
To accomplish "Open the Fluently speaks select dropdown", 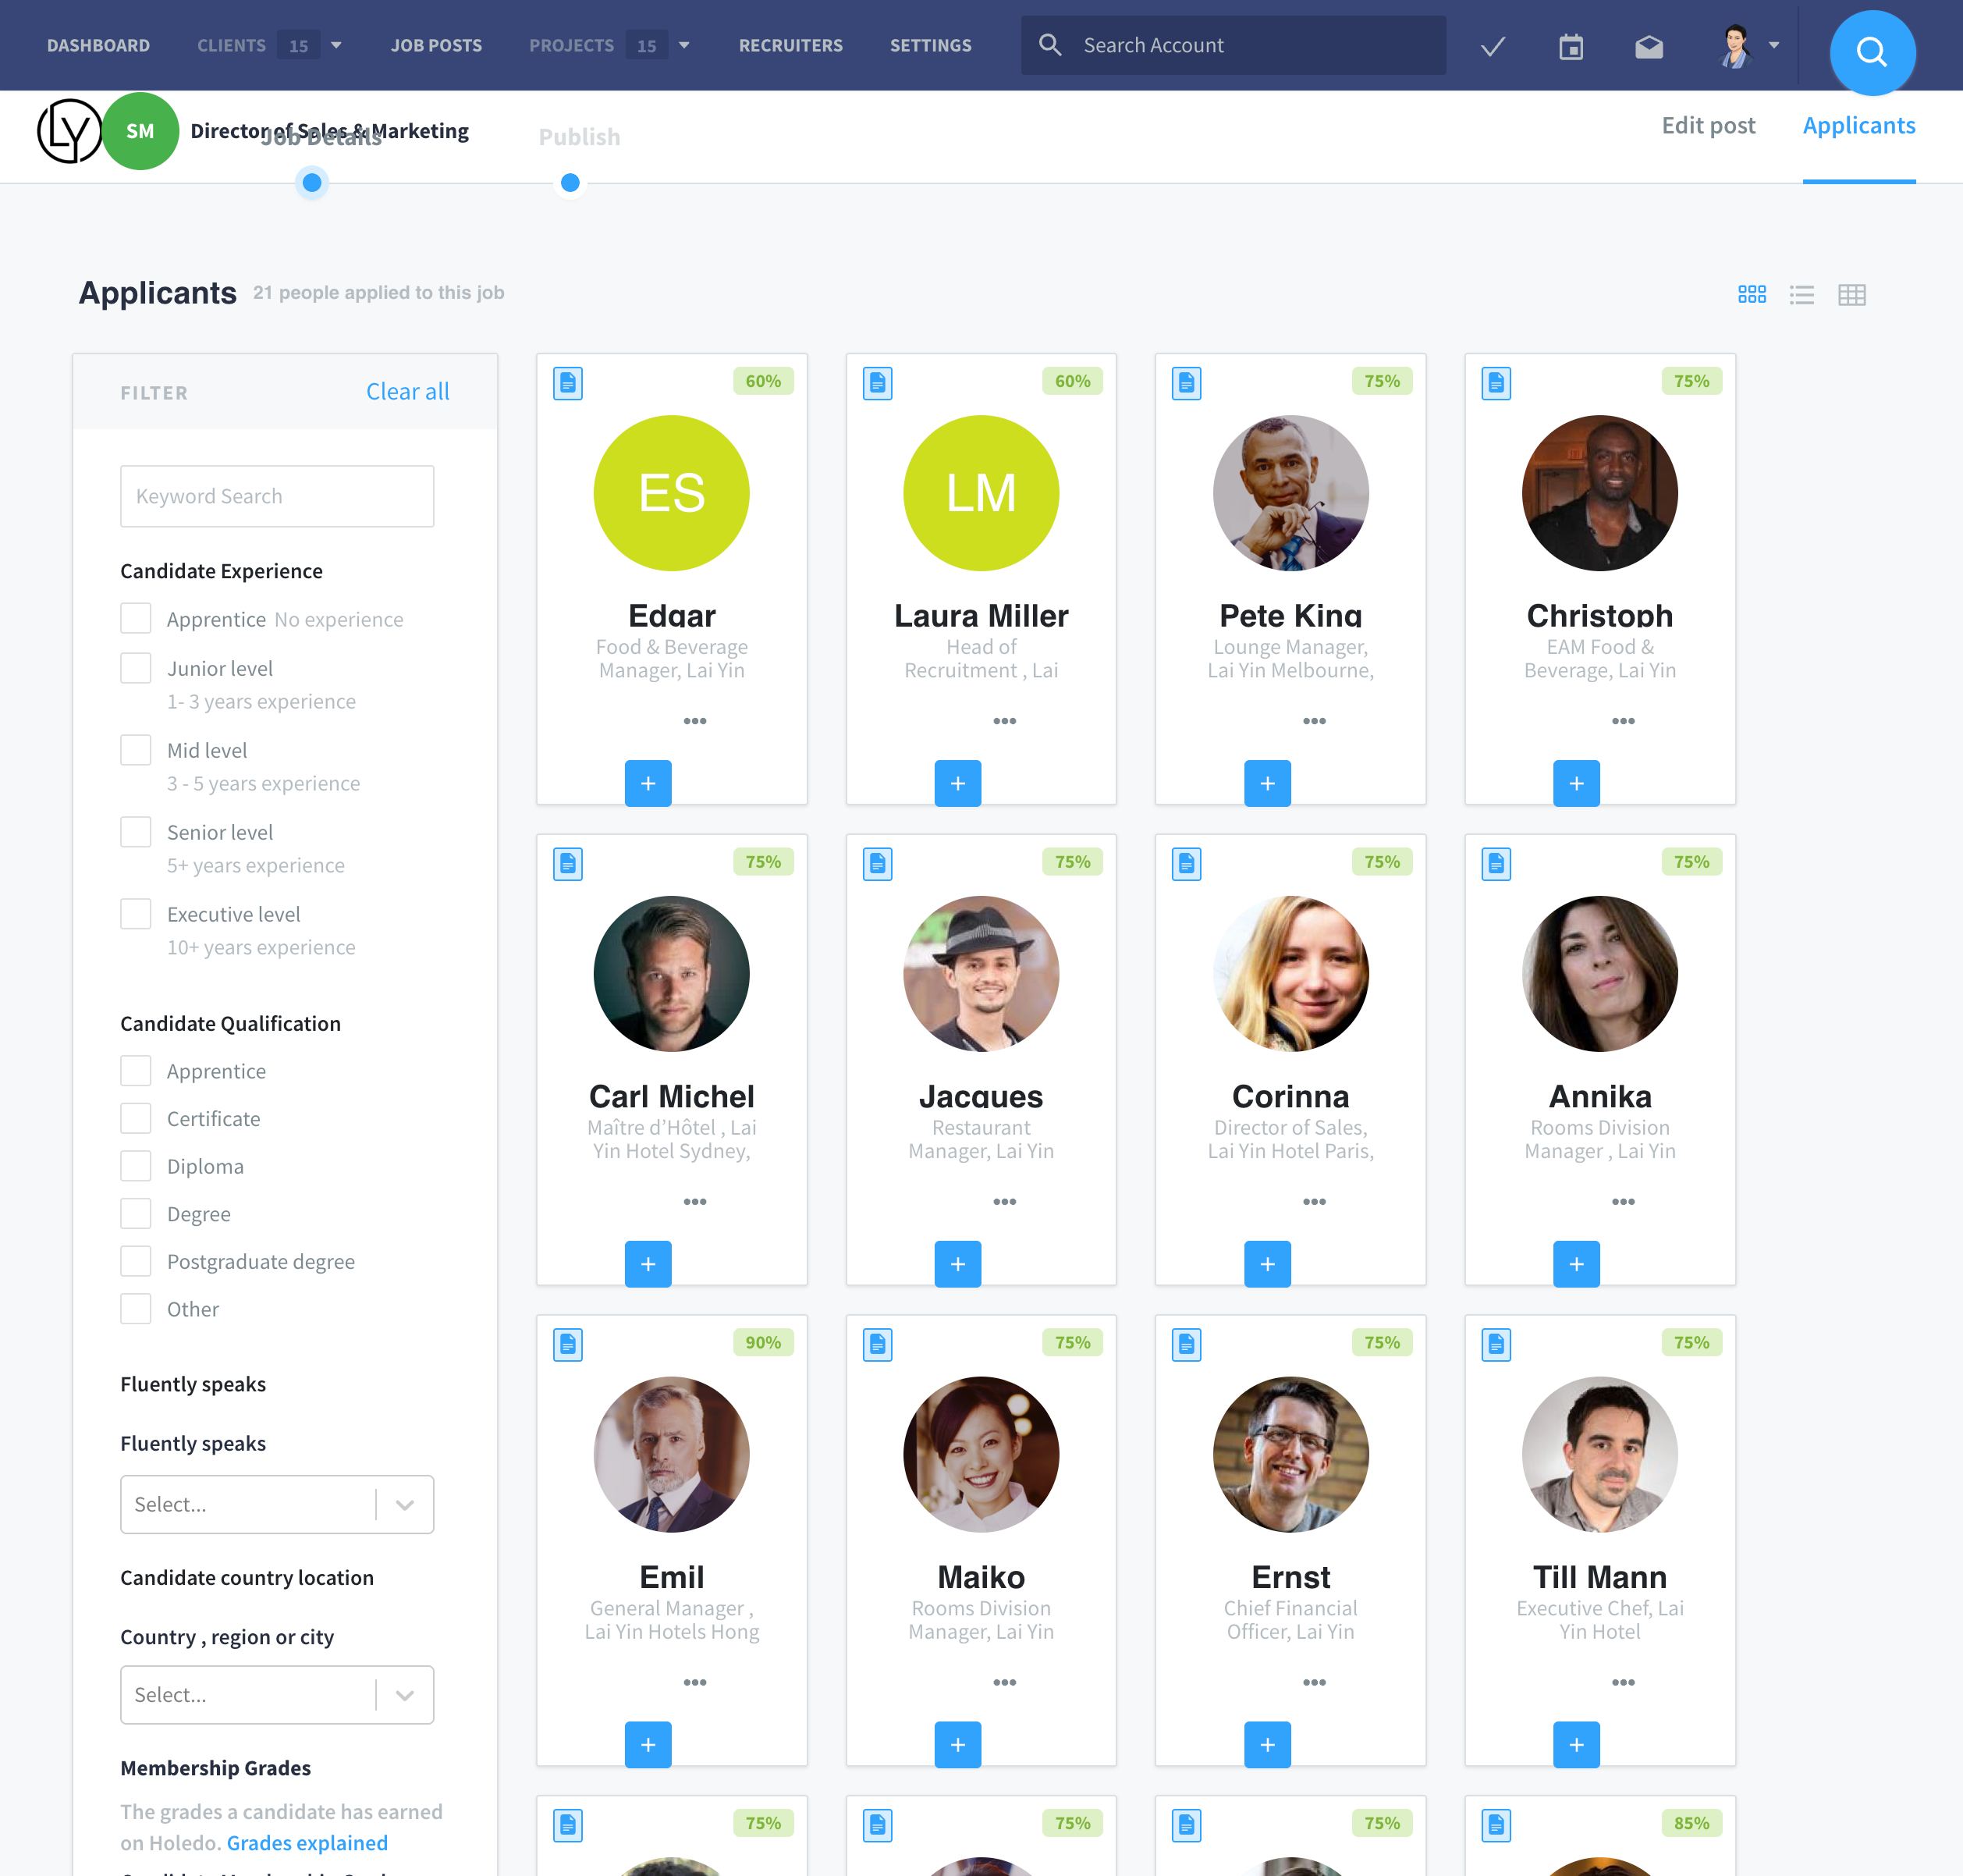I will (277, 1504).
